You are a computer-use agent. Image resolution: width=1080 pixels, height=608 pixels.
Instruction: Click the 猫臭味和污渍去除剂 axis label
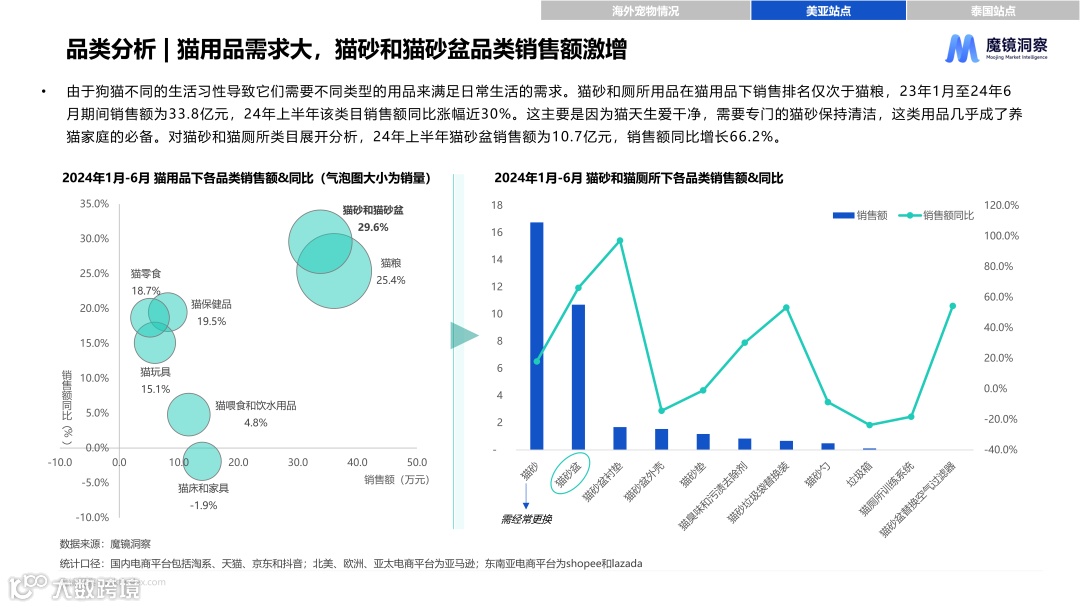coord(713,496)
